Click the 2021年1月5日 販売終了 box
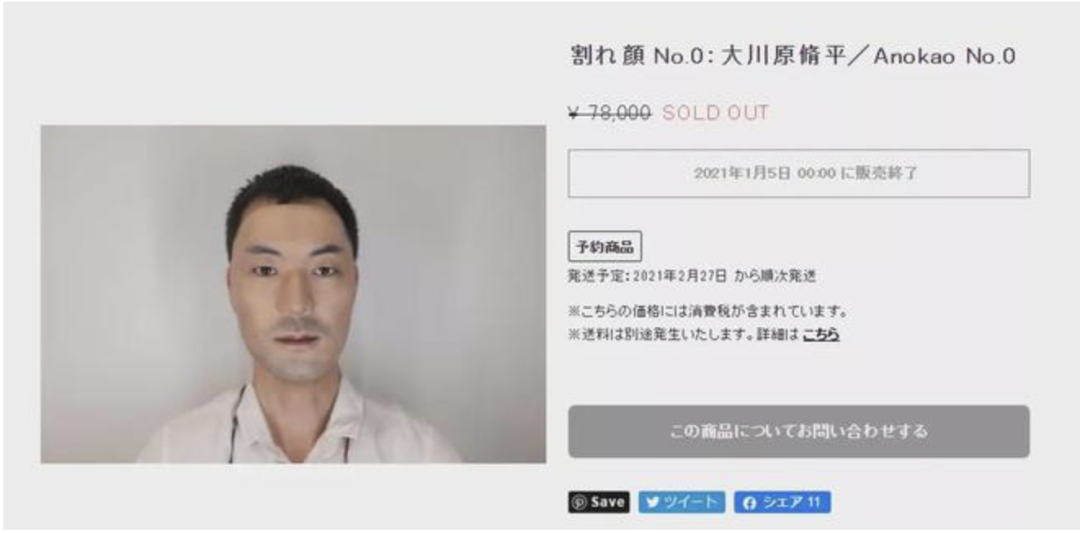1080x533 pixels. point(798,174)
